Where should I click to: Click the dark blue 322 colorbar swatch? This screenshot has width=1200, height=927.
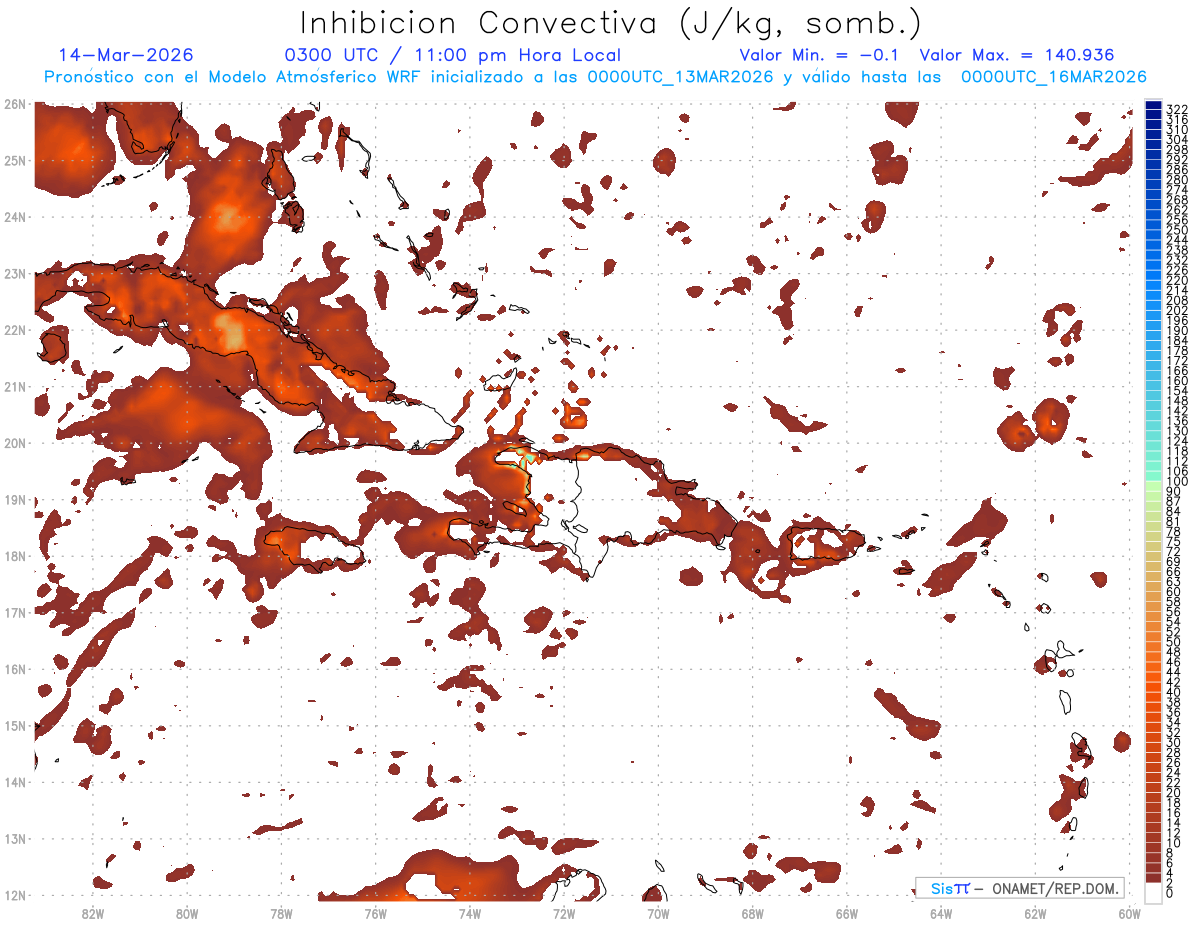tap(1153, 104)
